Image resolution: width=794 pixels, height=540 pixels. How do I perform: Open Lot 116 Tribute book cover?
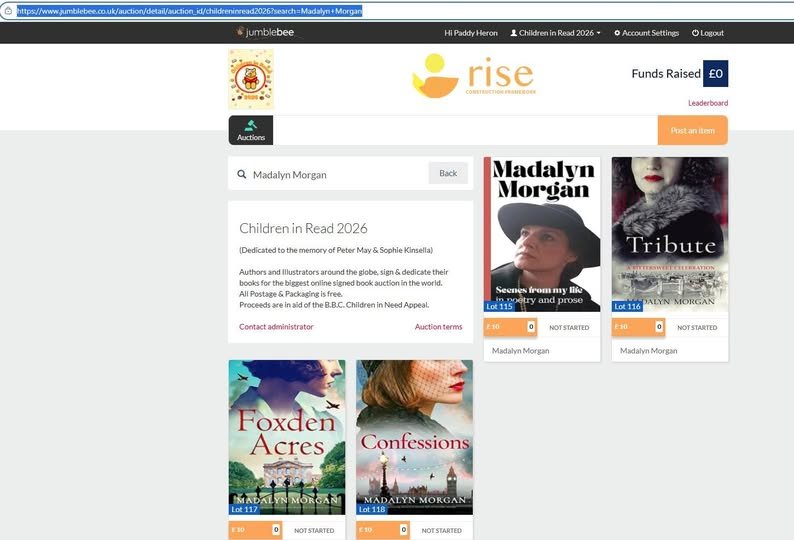click(670, 234)
